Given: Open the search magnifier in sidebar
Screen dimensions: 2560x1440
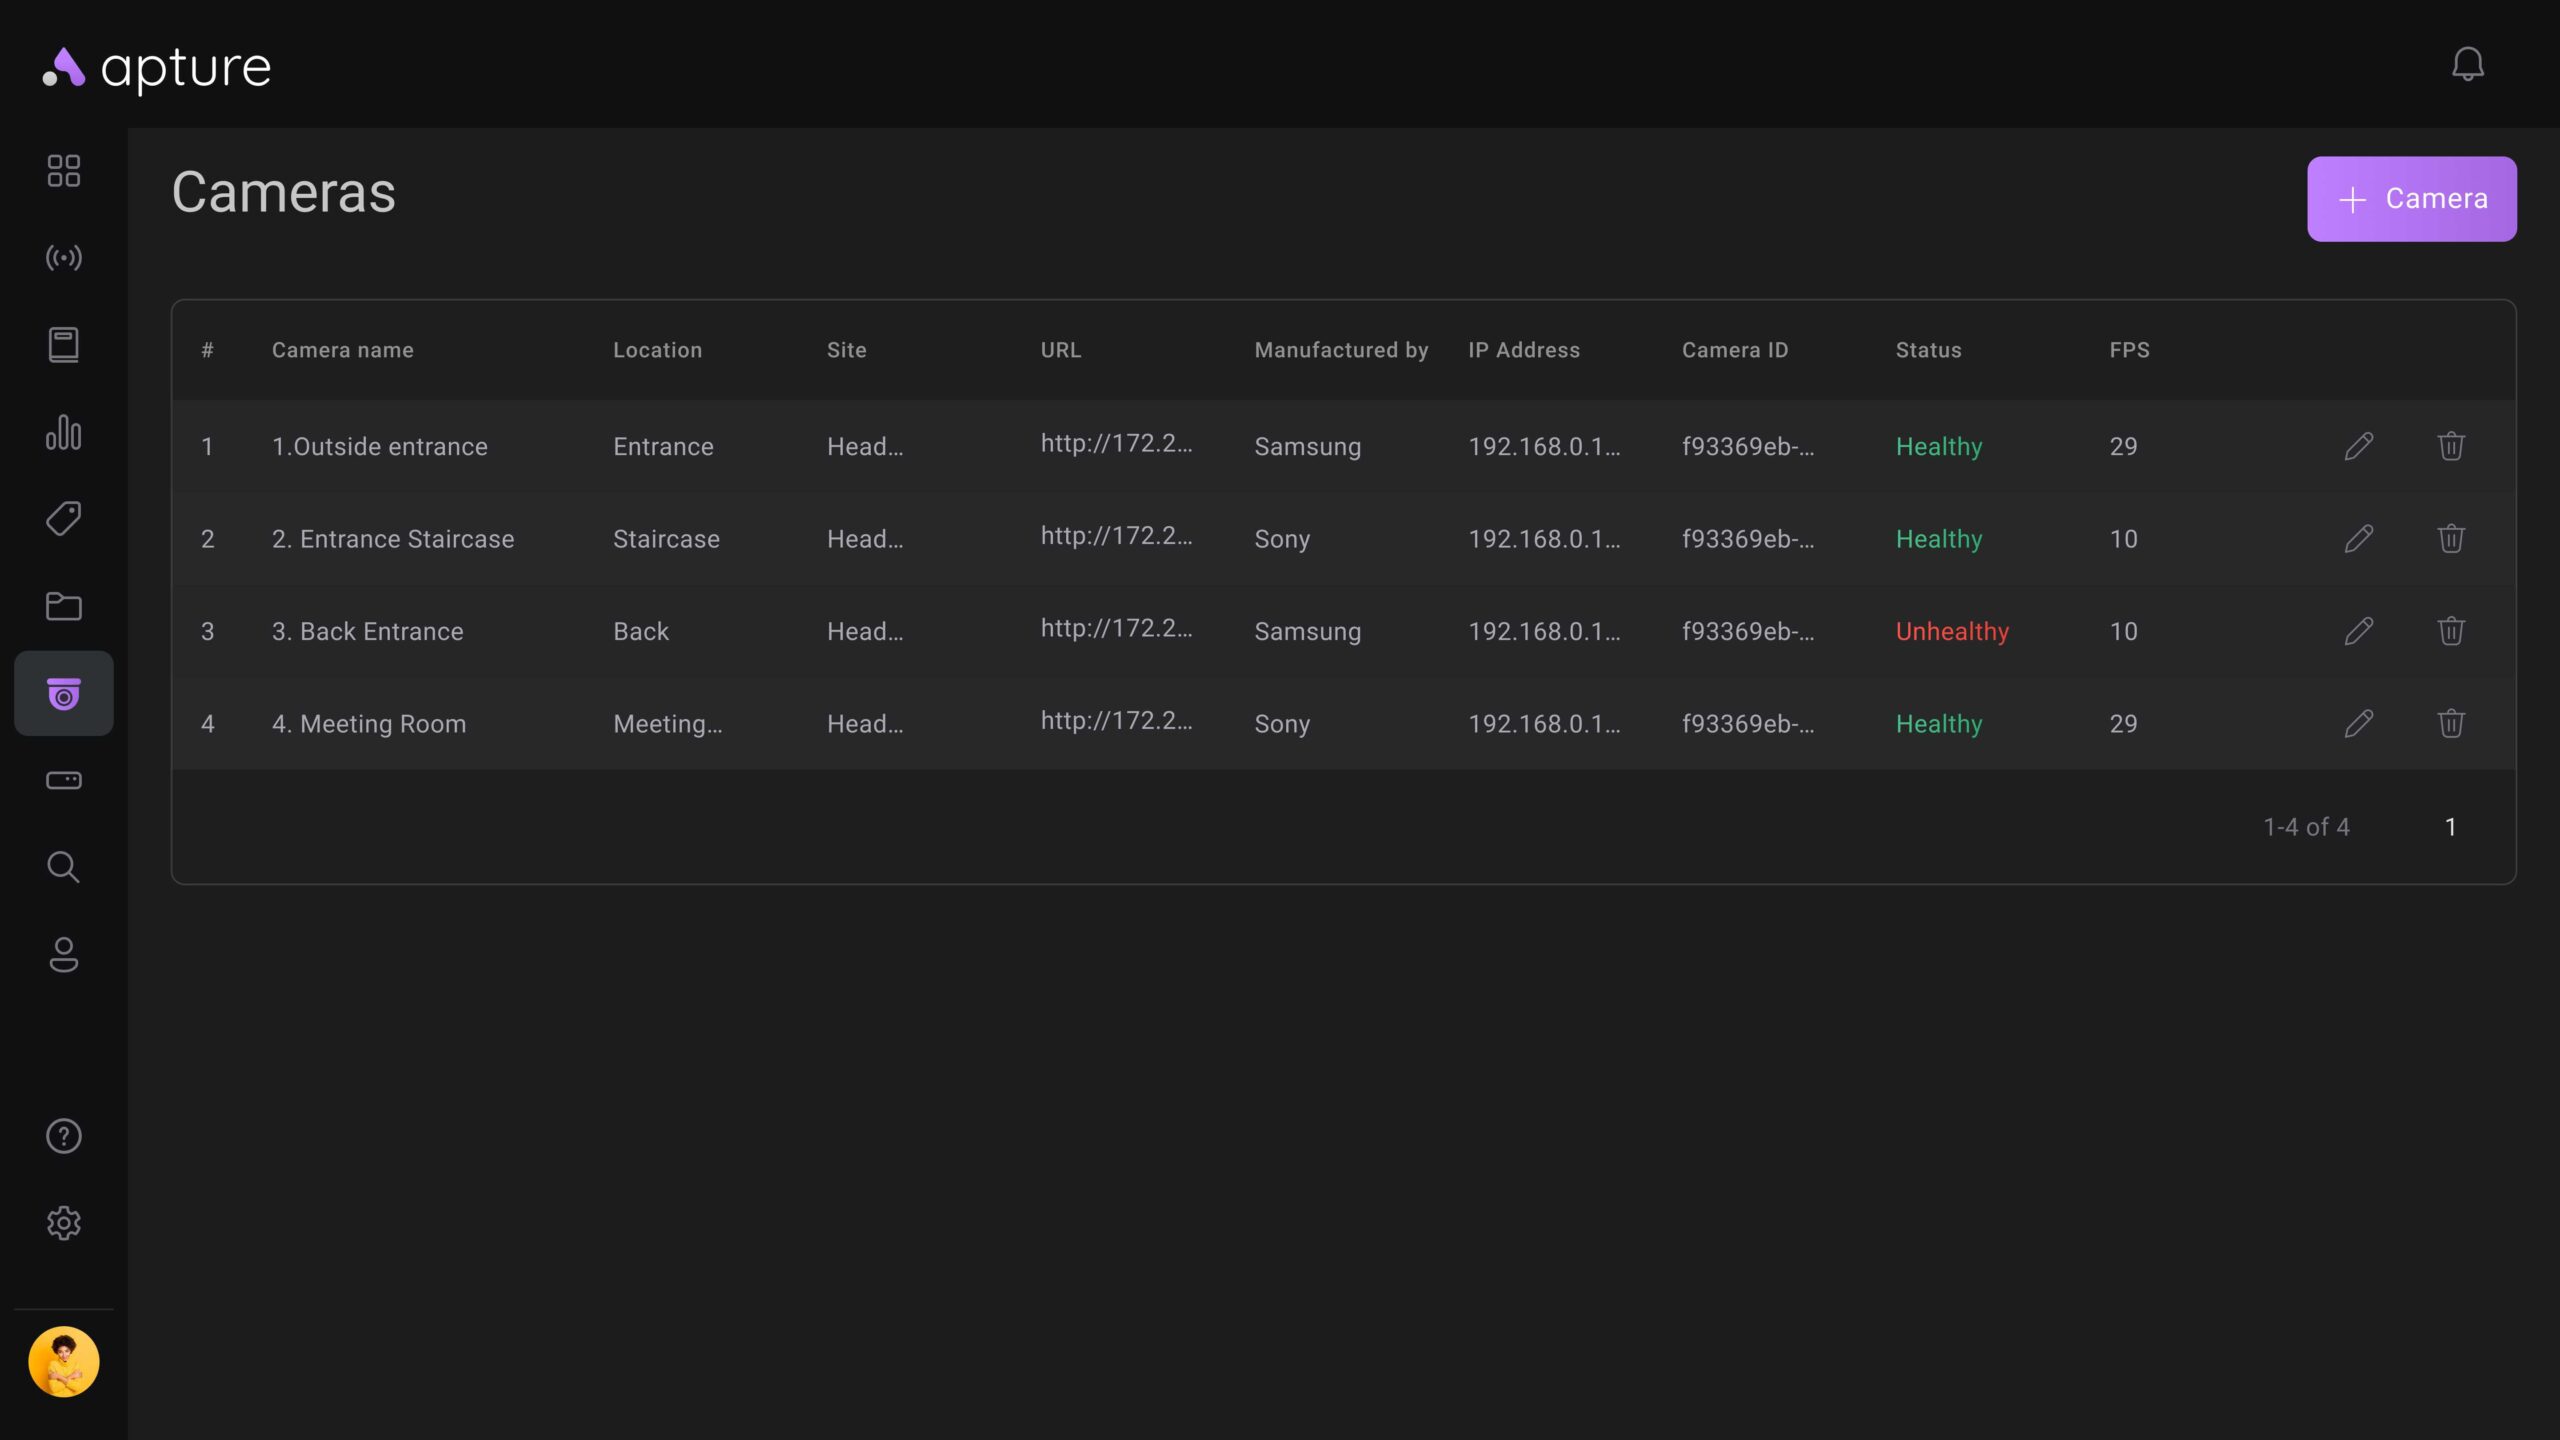Looking at the screenshot, I should click(64, 867).
